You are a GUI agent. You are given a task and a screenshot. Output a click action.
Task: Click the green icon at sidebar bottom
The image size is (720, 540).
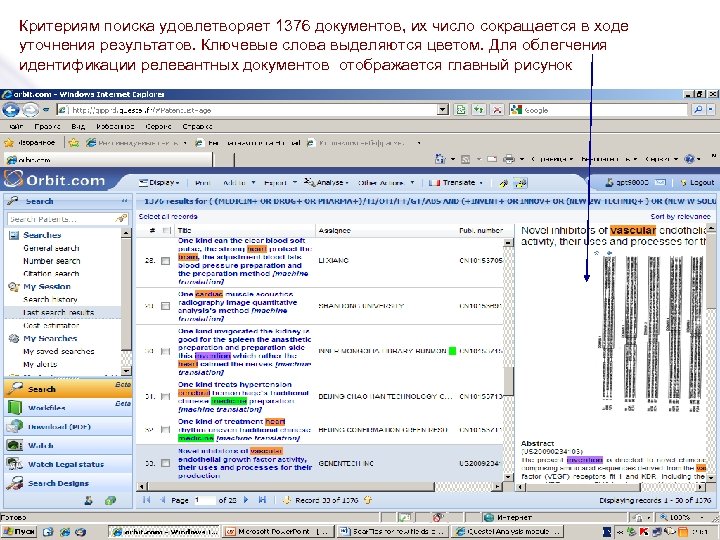(110, 501)
